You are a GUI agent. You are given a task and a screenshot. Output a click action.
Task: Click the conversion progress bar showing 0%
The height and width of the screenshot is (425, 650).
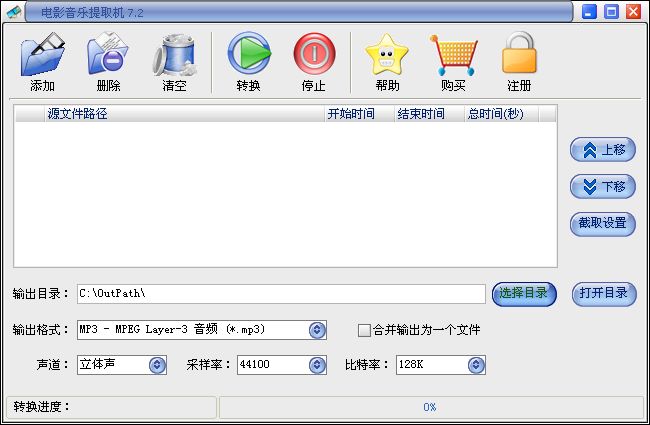(x=430, y=407)
